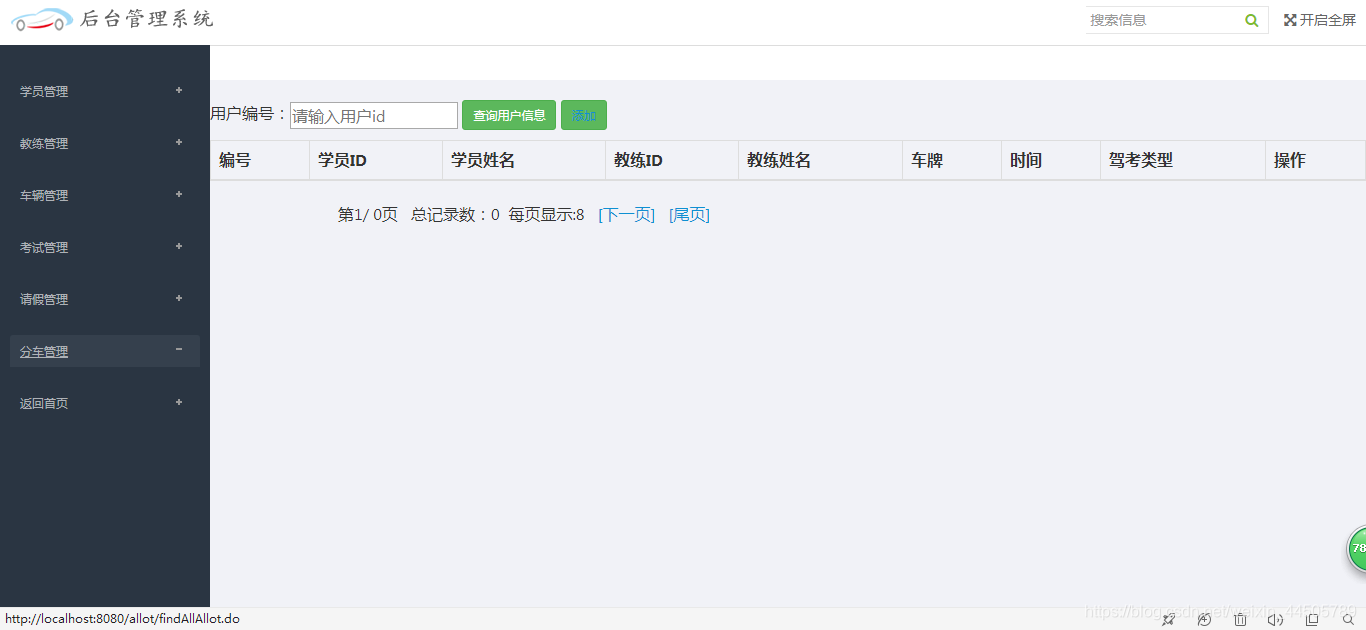Click the 第1/ 0页 page indicator
The width and height of the screenshot is (1366, 630).
point(368,215)
